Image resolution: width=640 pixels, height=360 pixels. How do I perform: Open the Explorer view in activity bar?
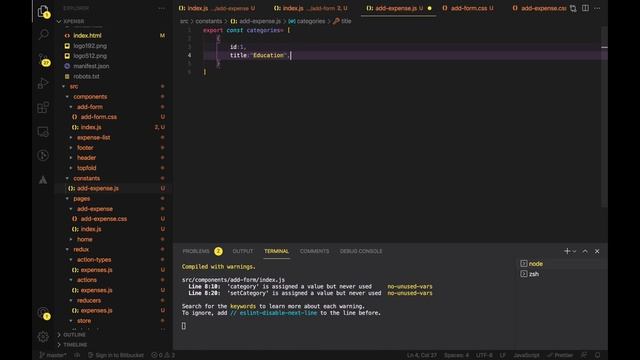coord(43,11)
